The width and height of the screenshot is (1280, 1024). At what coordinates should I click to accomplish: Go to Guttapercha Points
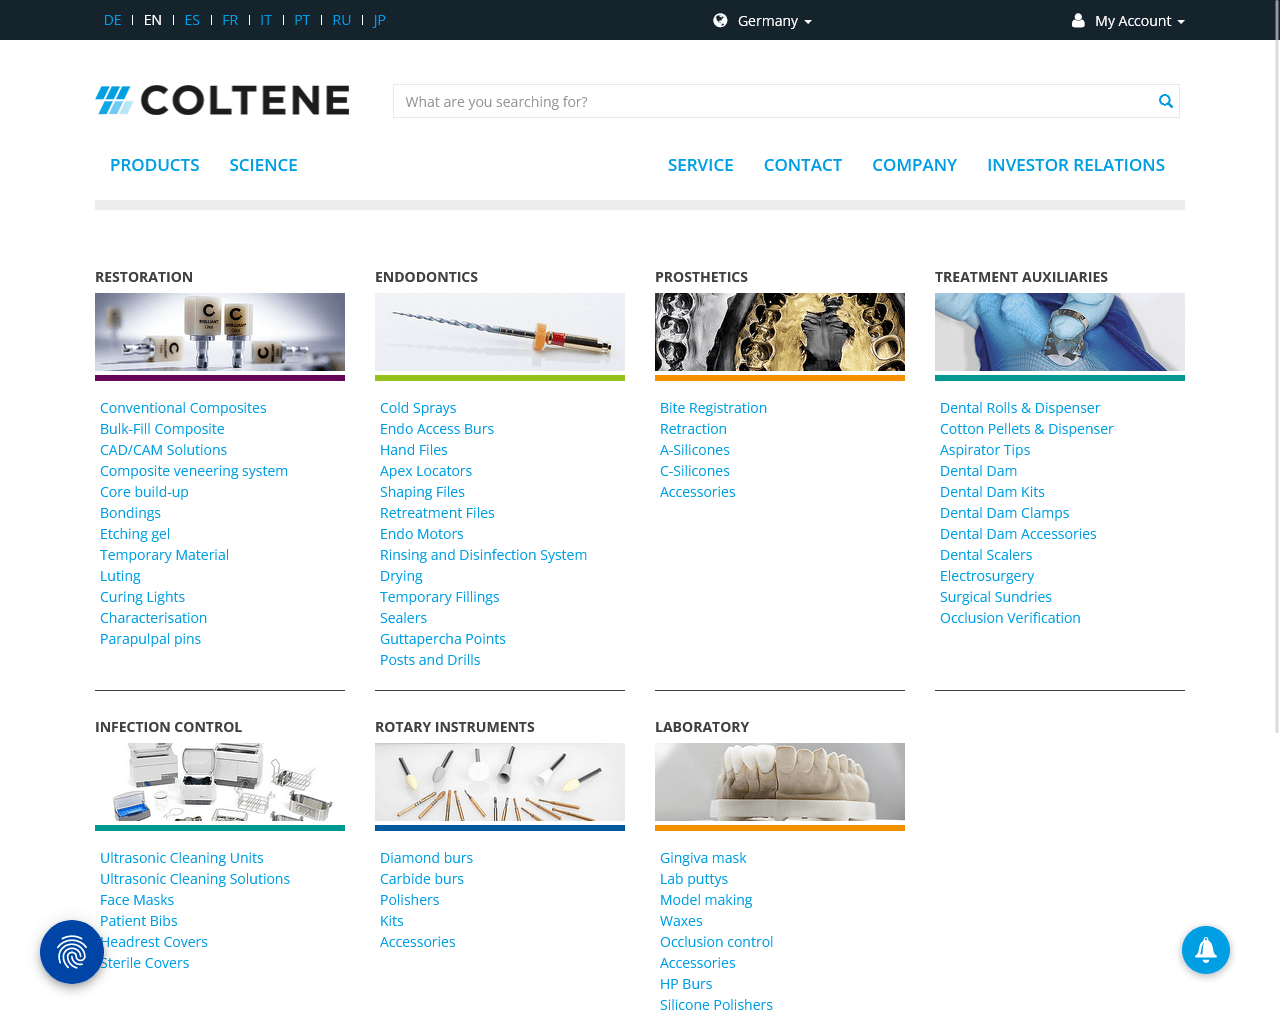443,639
